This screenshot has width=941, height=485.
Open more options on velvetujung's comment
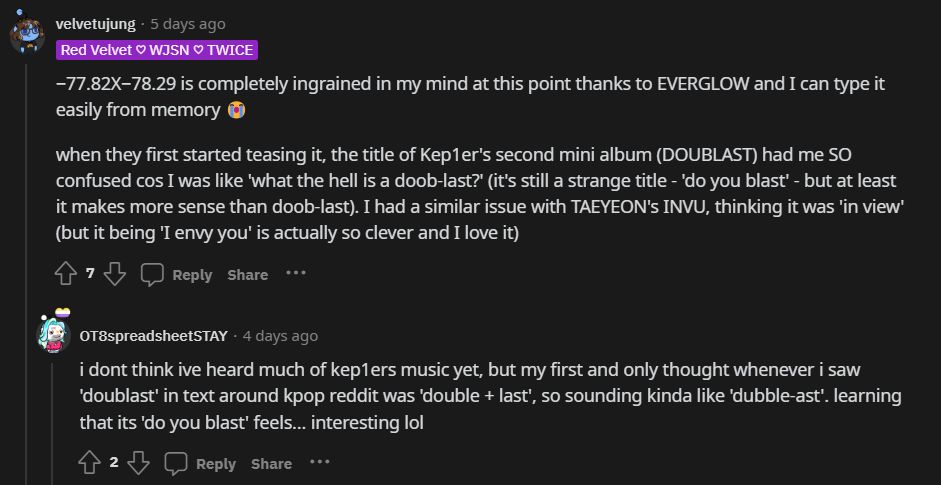[296, 273]
